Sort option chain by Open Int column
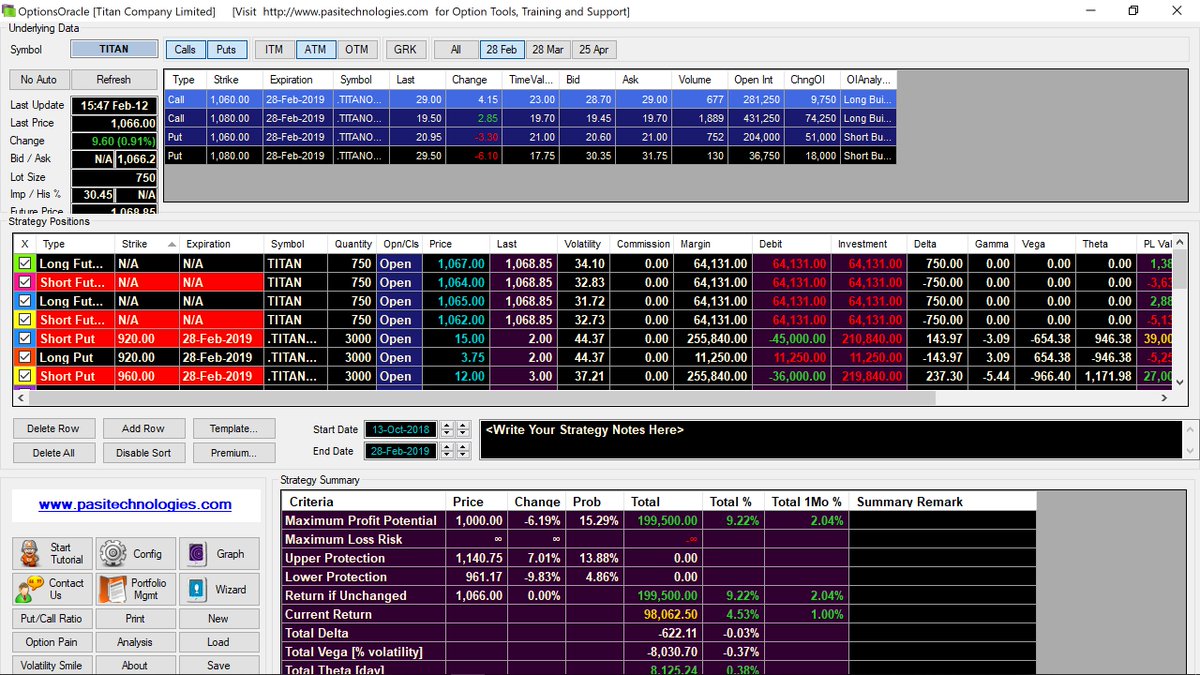1200x675 pixels. [x=756, y=80]
